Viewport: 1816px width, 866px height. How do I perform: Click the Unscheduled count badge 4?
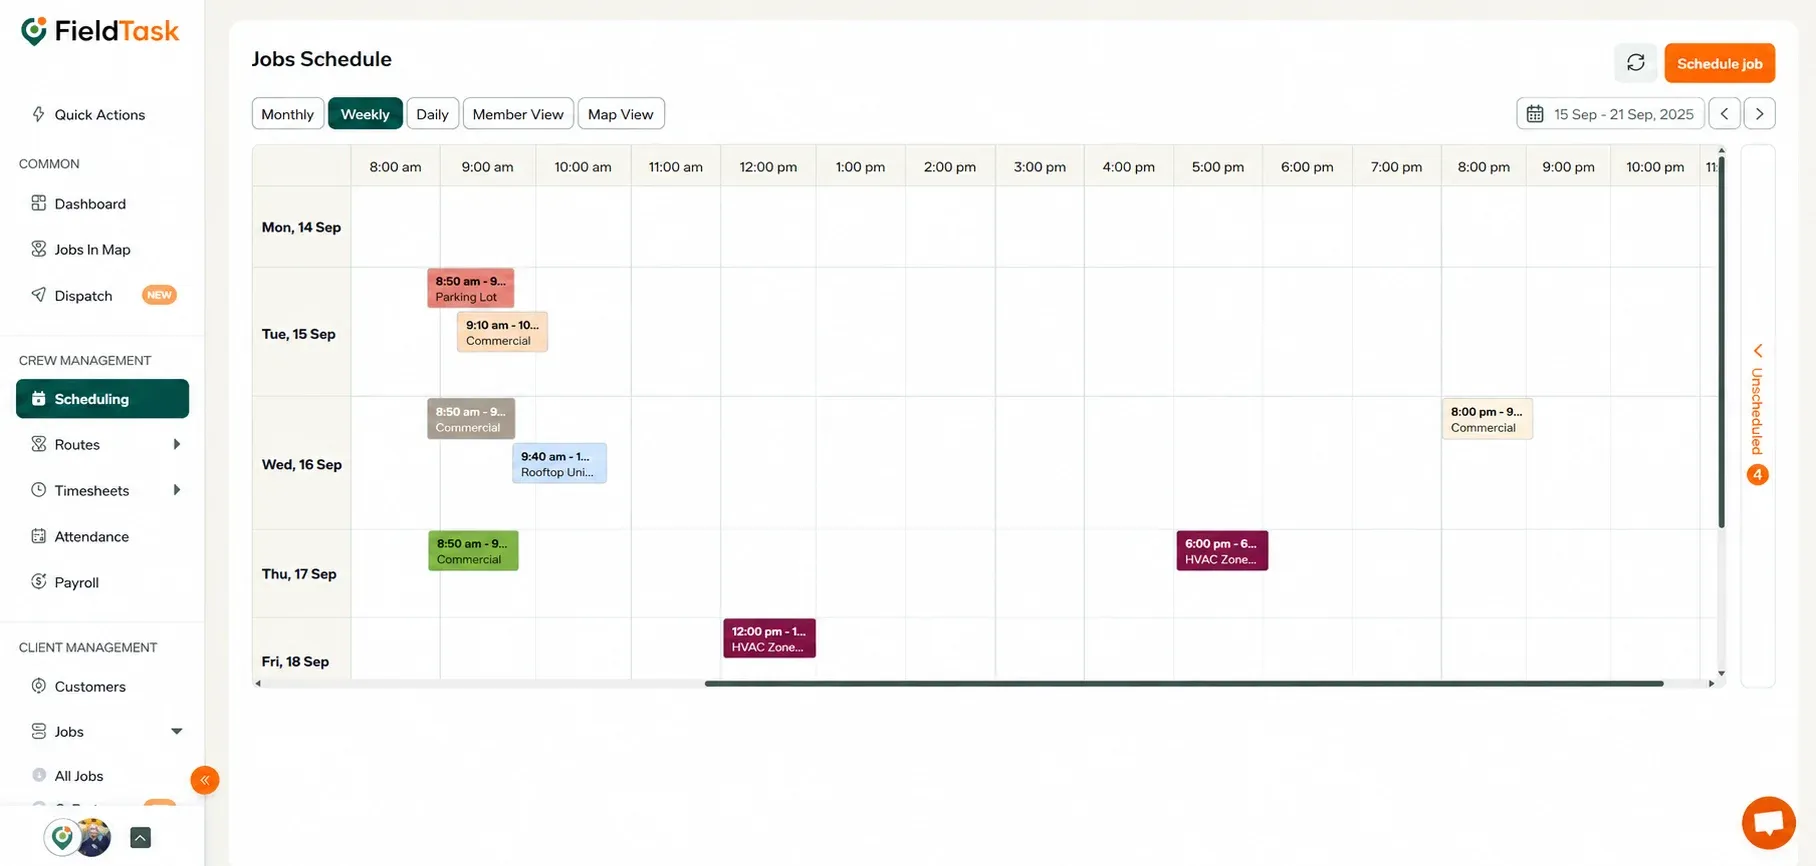coord(1757,474)
